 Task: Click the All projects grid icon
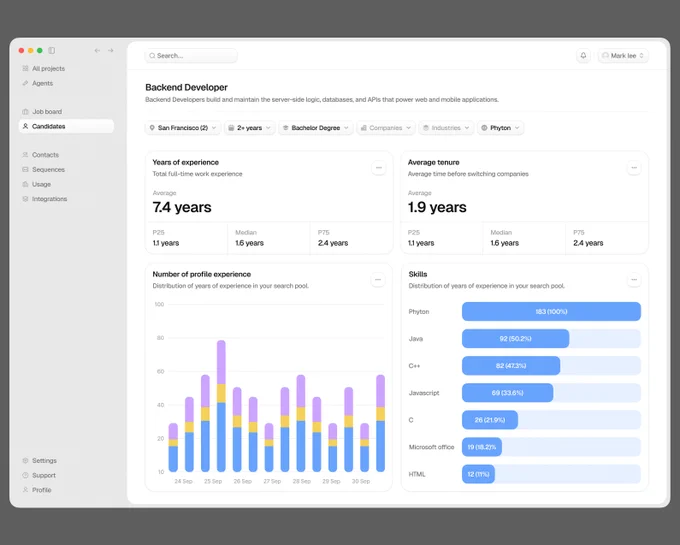coord(25,69)
